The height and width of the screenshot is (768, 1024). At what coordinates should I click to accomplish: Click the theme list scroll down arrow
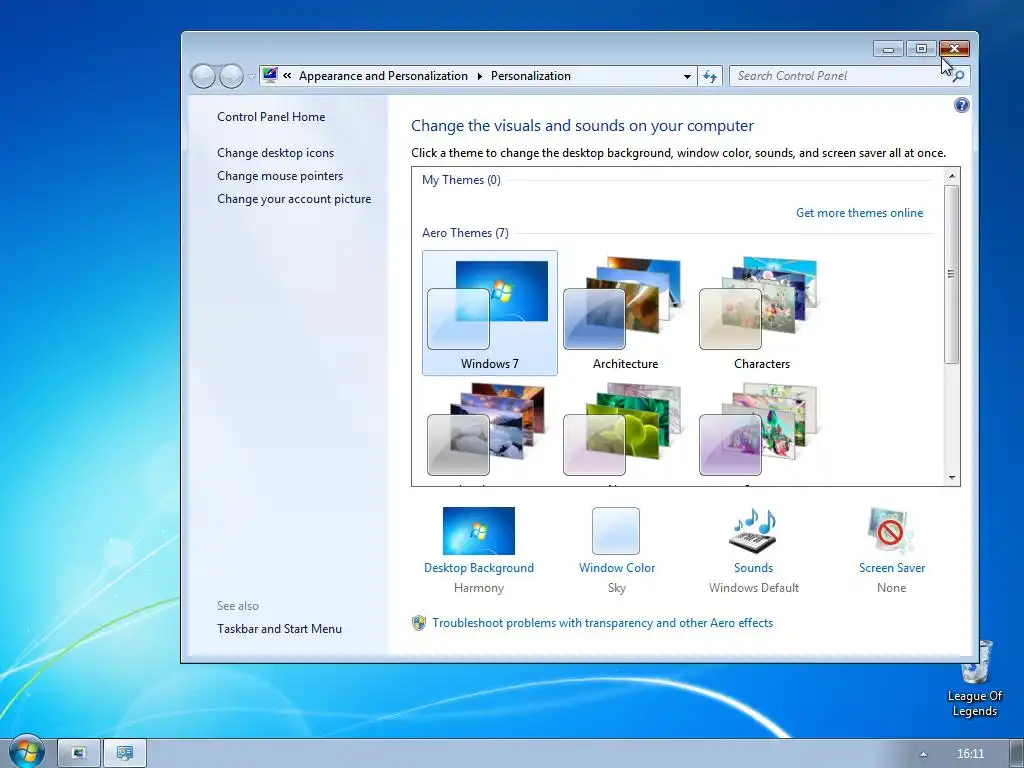(952, 477)
